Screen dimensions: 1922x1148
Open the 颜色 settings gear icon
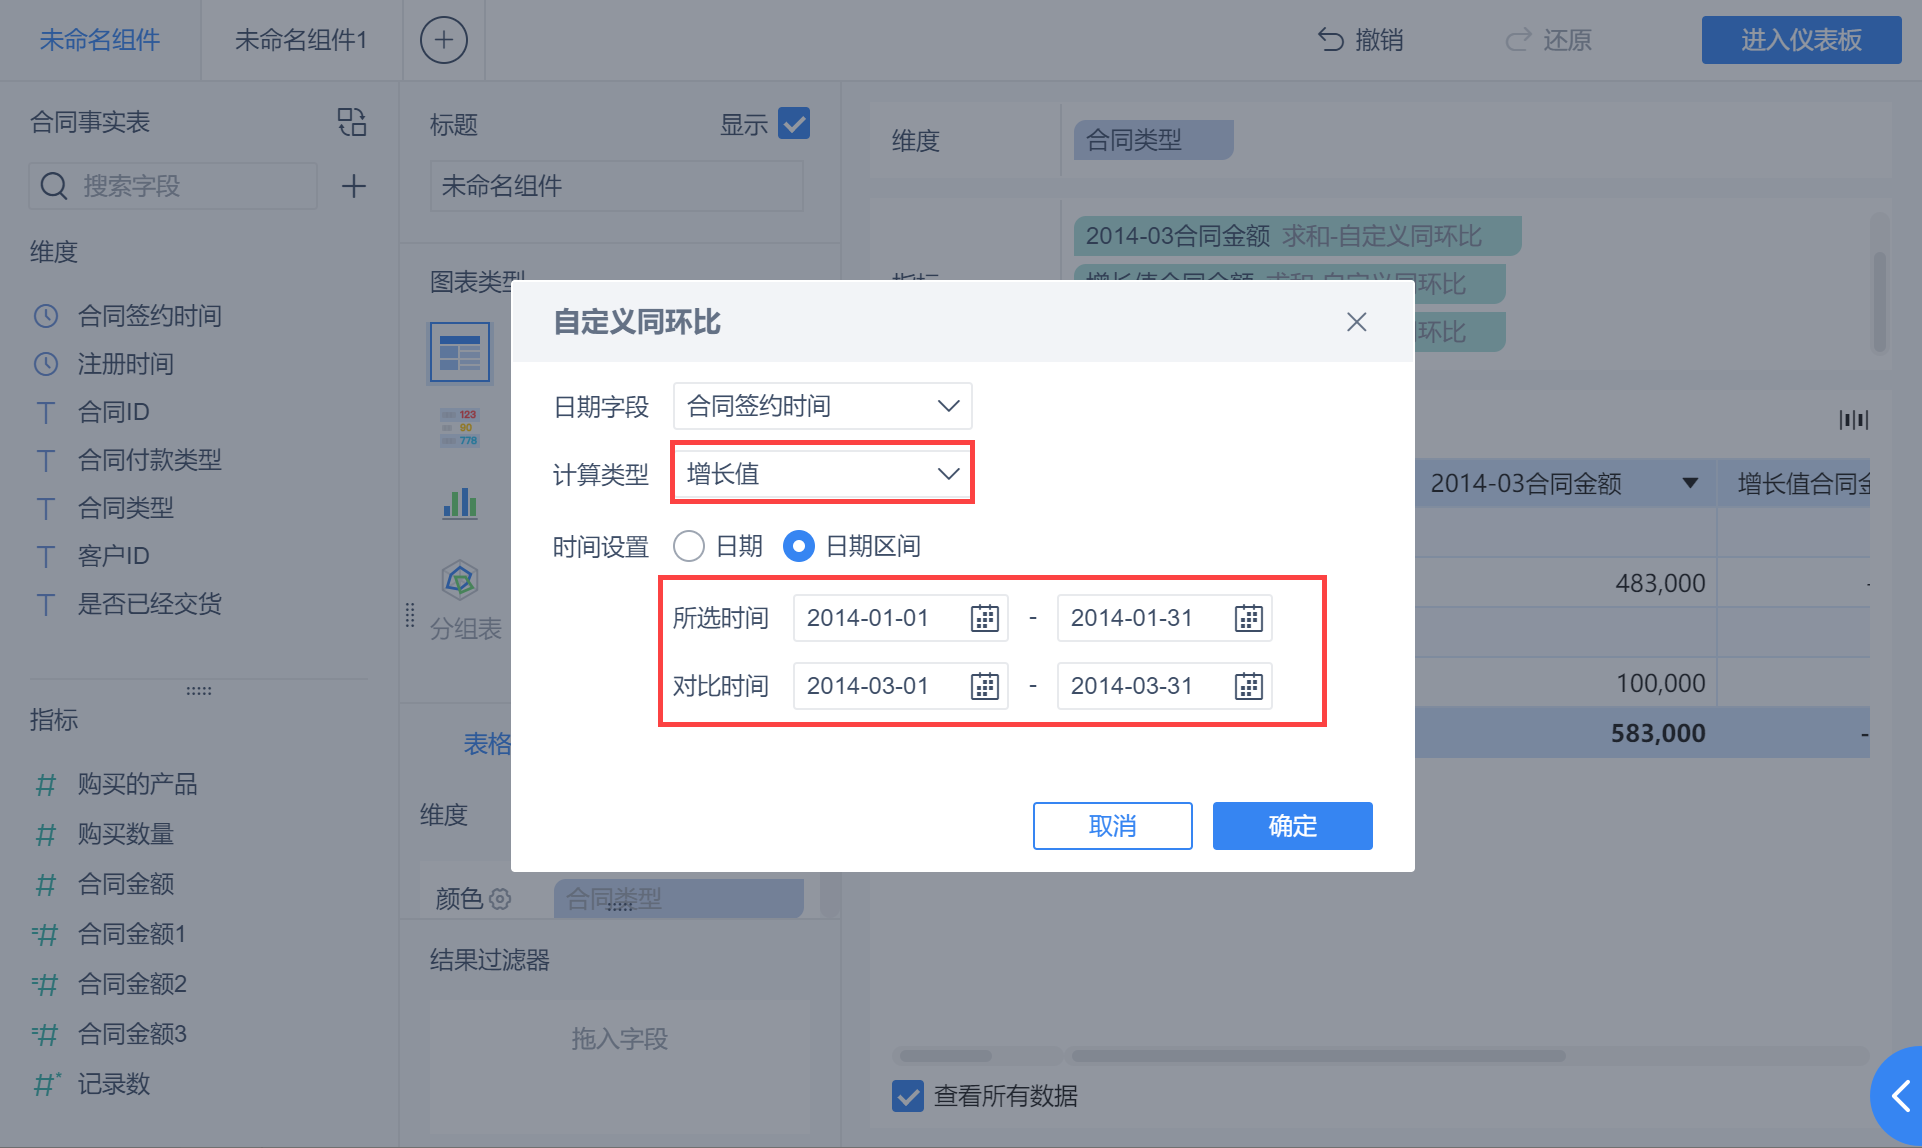(x=500, y=899)
